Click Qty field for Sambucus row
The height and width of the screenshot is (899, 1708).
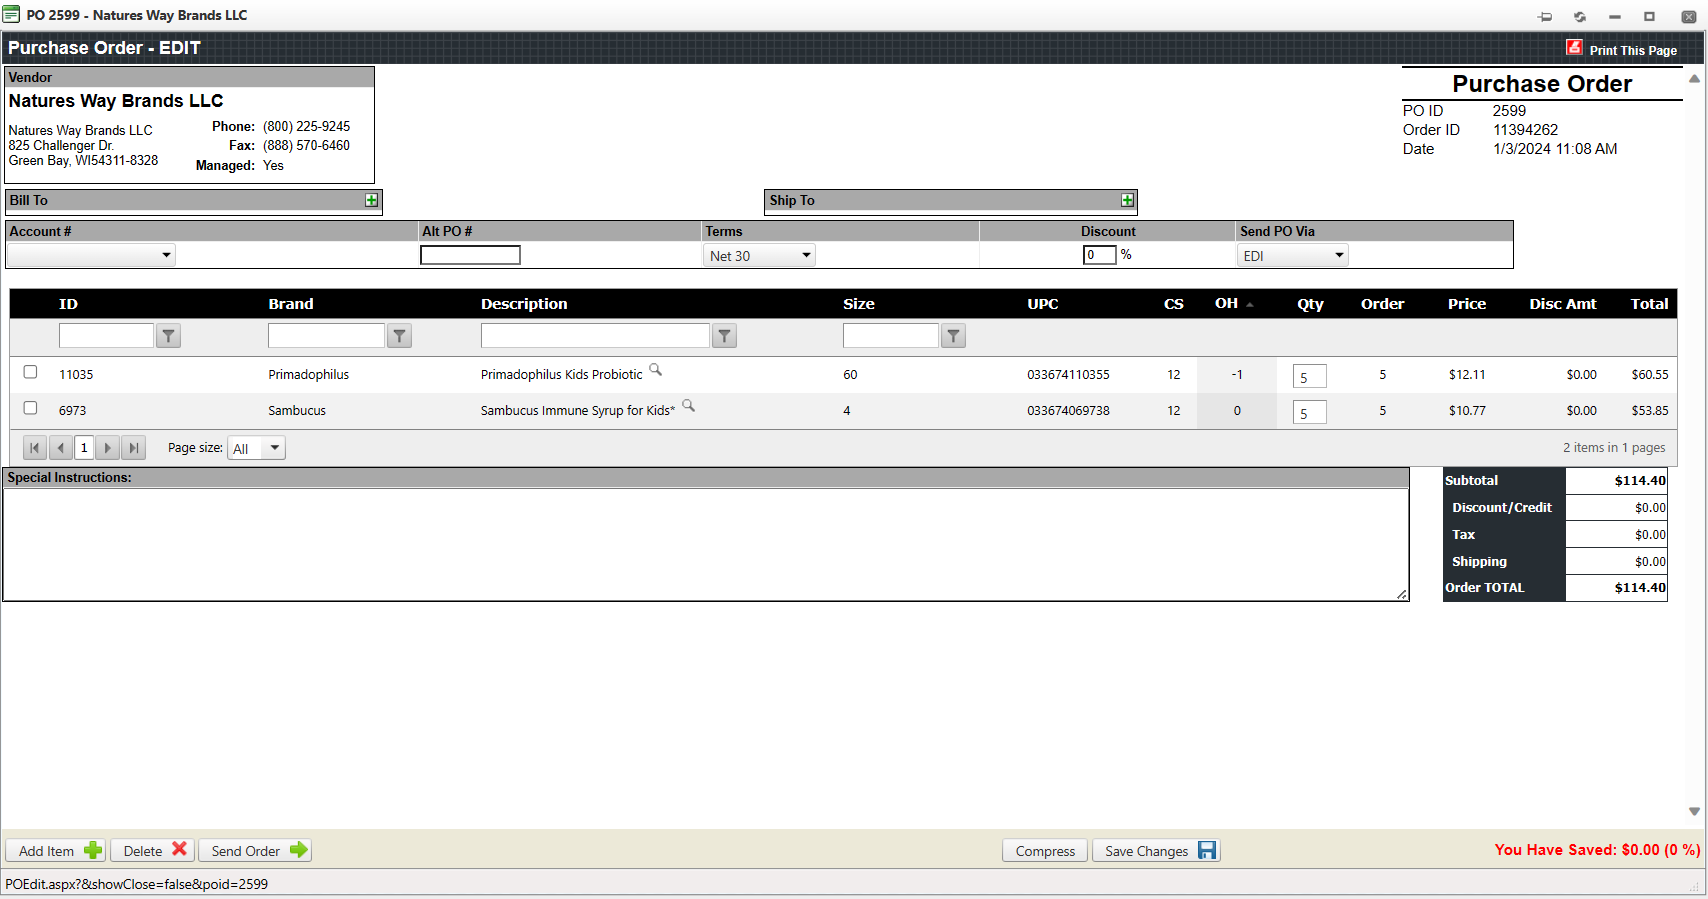pos(1310,412)
